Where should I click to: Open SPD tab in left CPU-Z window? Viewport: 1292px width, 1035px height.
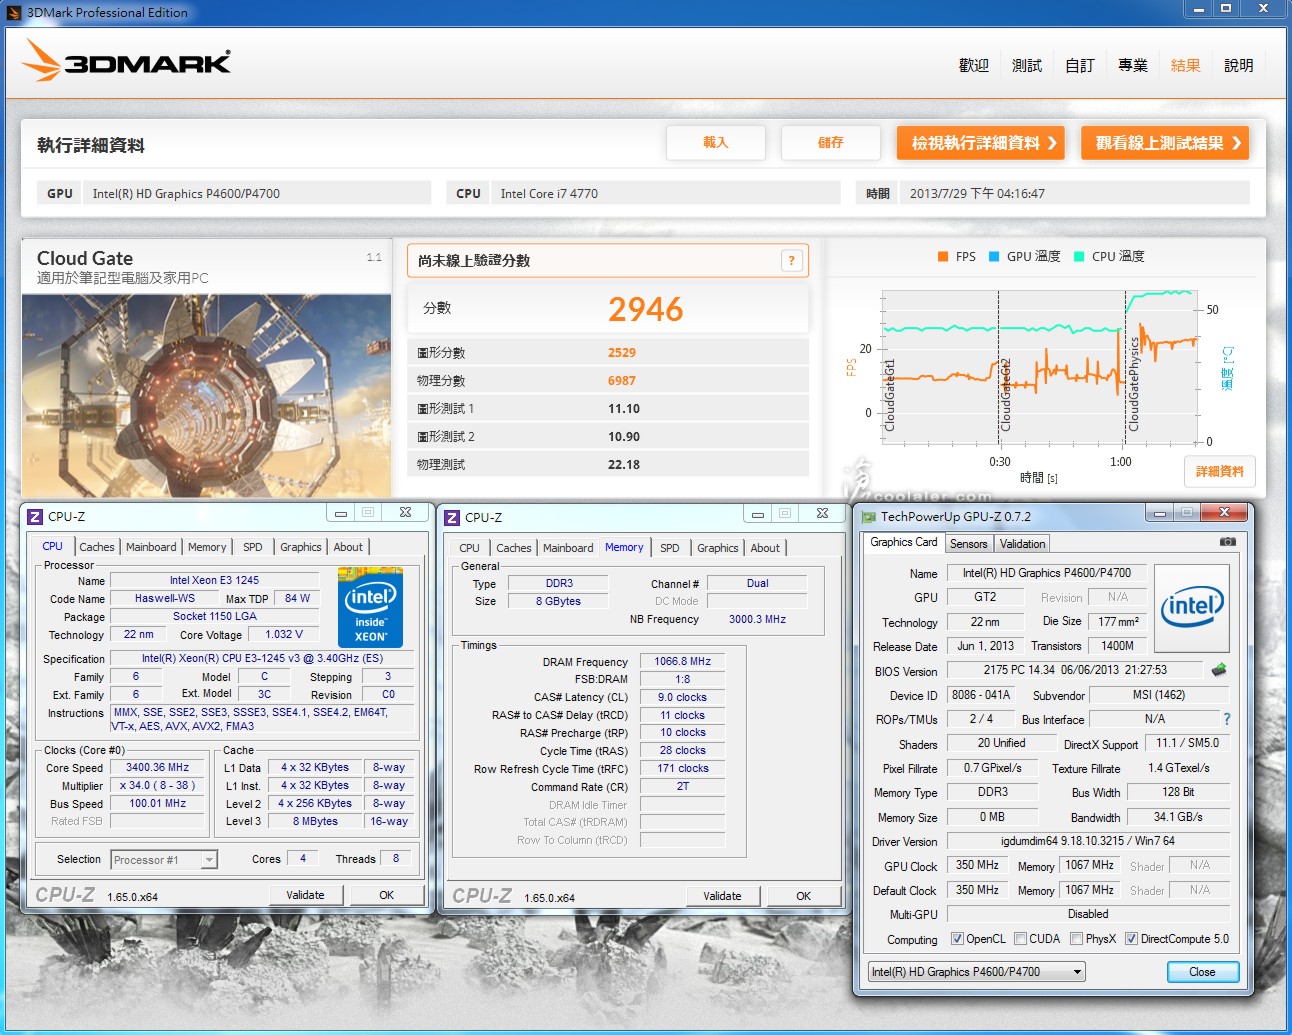pyautogui.click(x=253, y=547)
